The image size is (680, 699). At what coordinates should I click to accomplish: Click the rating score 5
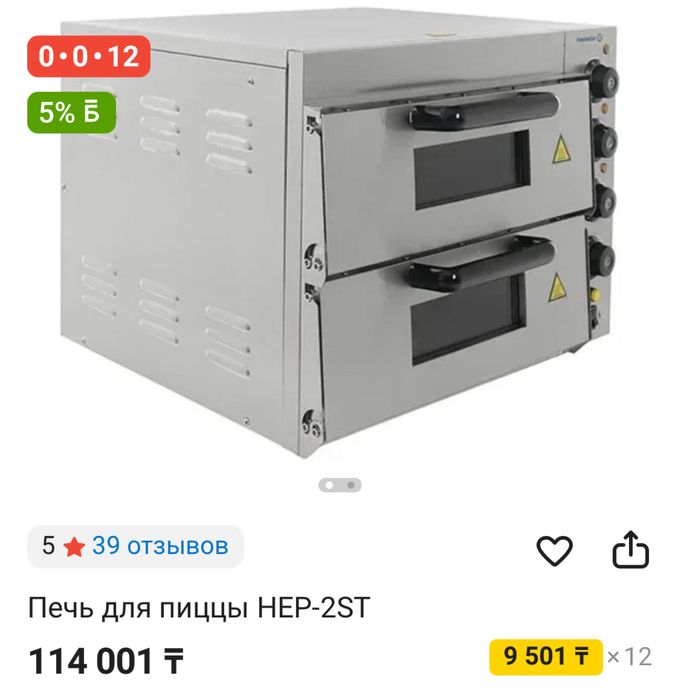click(48, 546)
